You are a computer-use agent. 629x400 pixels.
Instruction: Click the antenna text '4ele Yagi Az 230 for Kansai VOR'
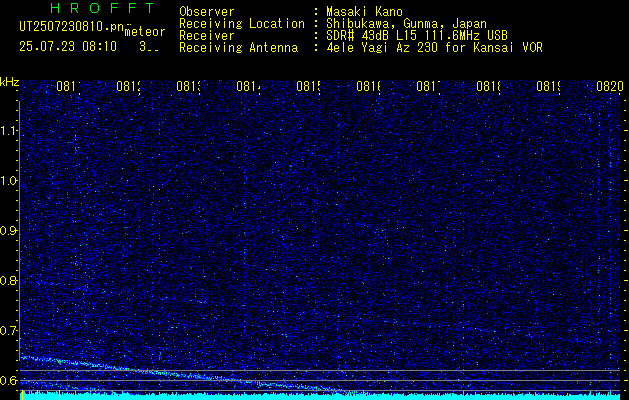[x=434, y=48]
